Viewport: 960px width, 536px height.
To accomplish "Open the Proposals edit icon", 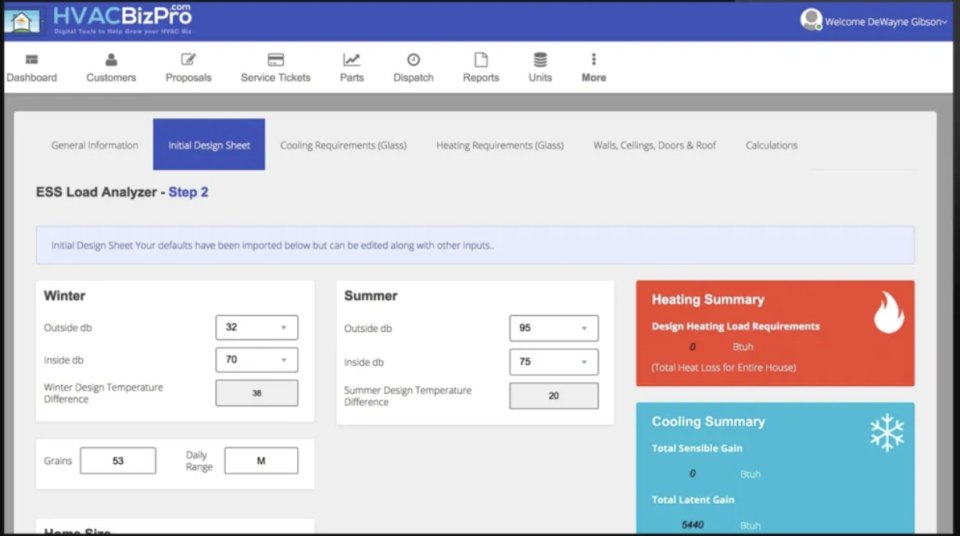I will 188,59.
